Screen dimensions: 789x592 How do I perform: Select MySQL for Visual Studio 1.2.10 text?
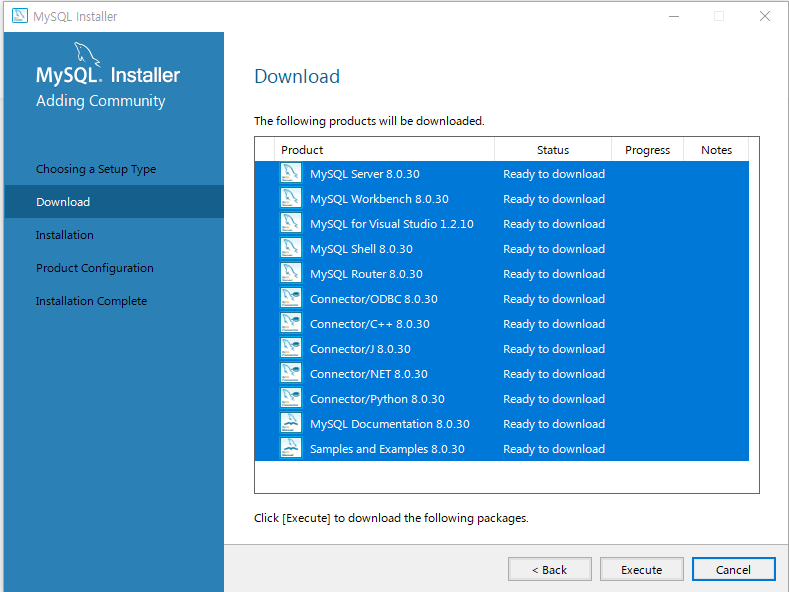click(x=392, y=224)
